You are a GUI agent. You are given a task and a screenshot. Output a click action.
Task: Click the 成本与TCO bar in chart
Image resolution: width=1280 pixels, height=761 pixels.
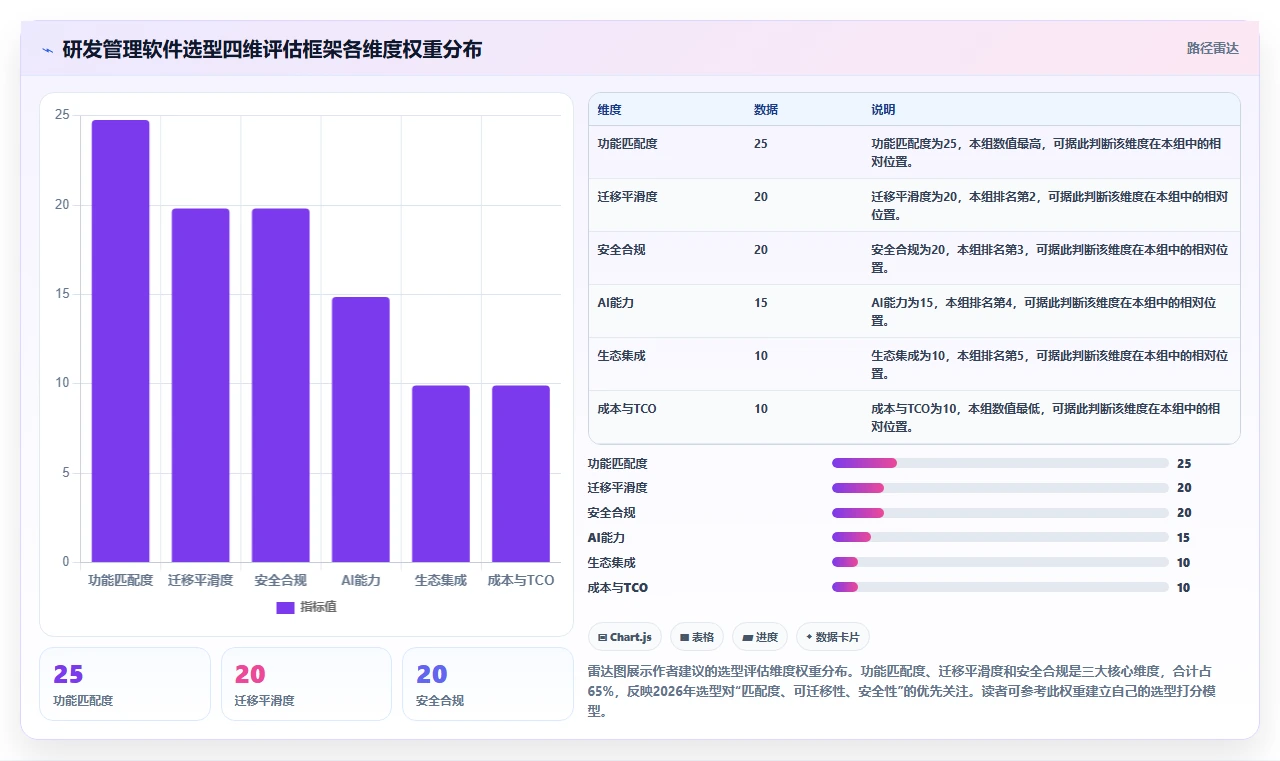(521, 474)
